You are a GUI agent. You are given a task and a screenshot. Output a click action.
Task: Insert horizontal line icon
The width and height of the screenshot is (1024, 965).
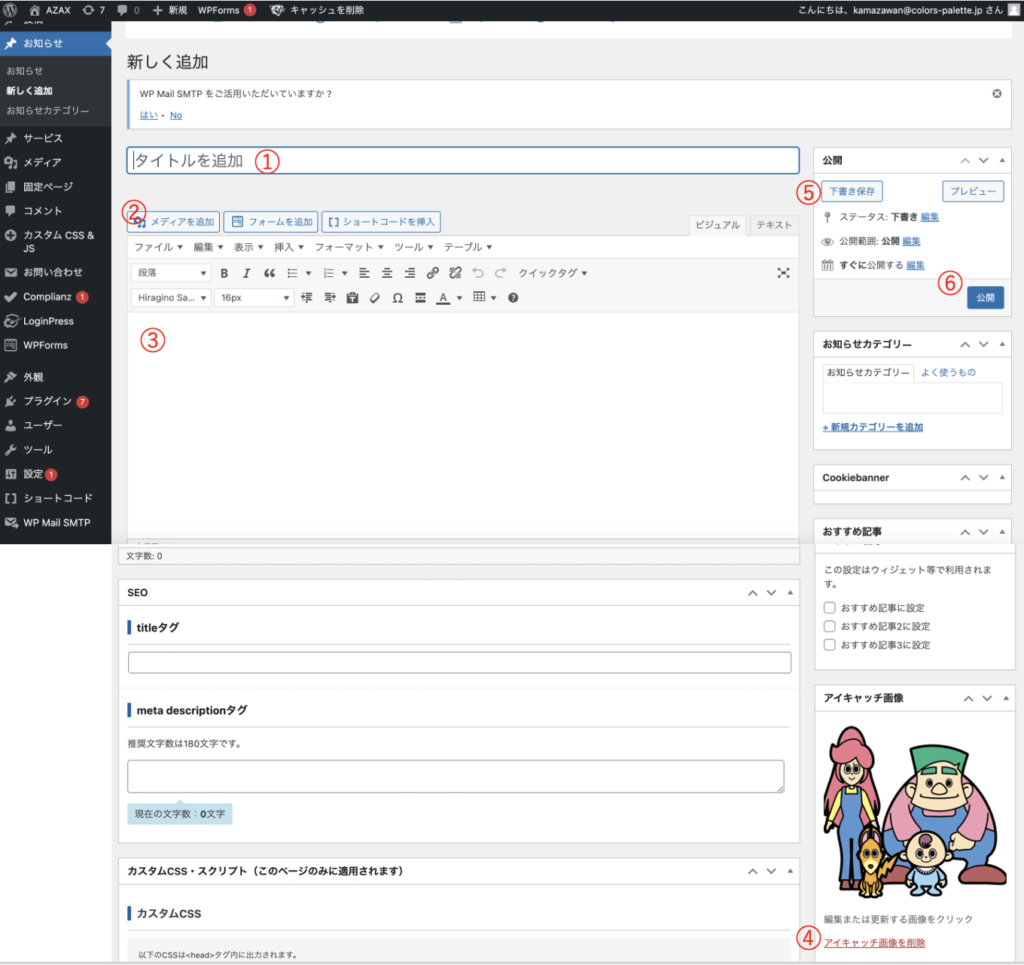pyautogui.click(x=420, y=298)
